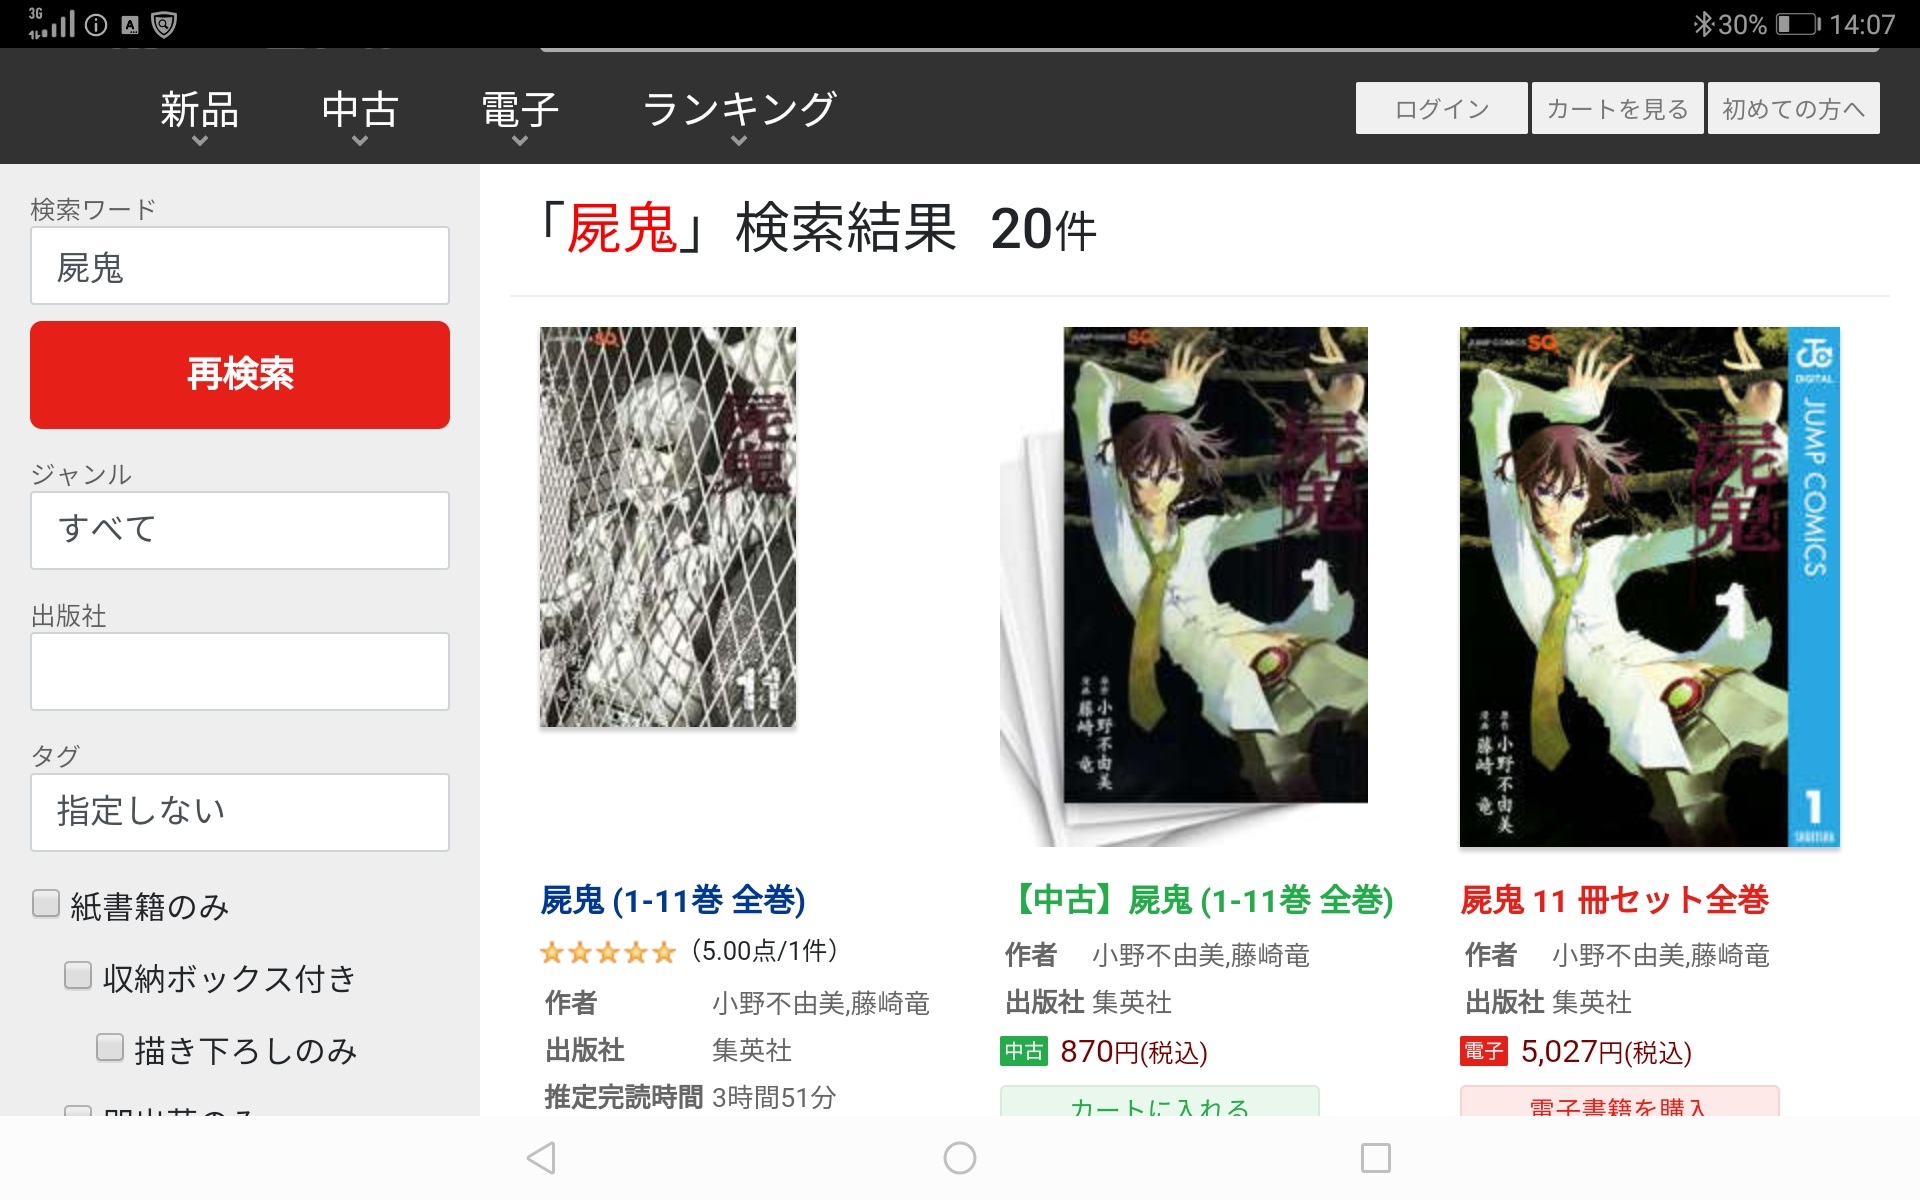1920x1200 pixels.
Task: Open the 新品 navigation menu
Action: (x=200, y=116)
